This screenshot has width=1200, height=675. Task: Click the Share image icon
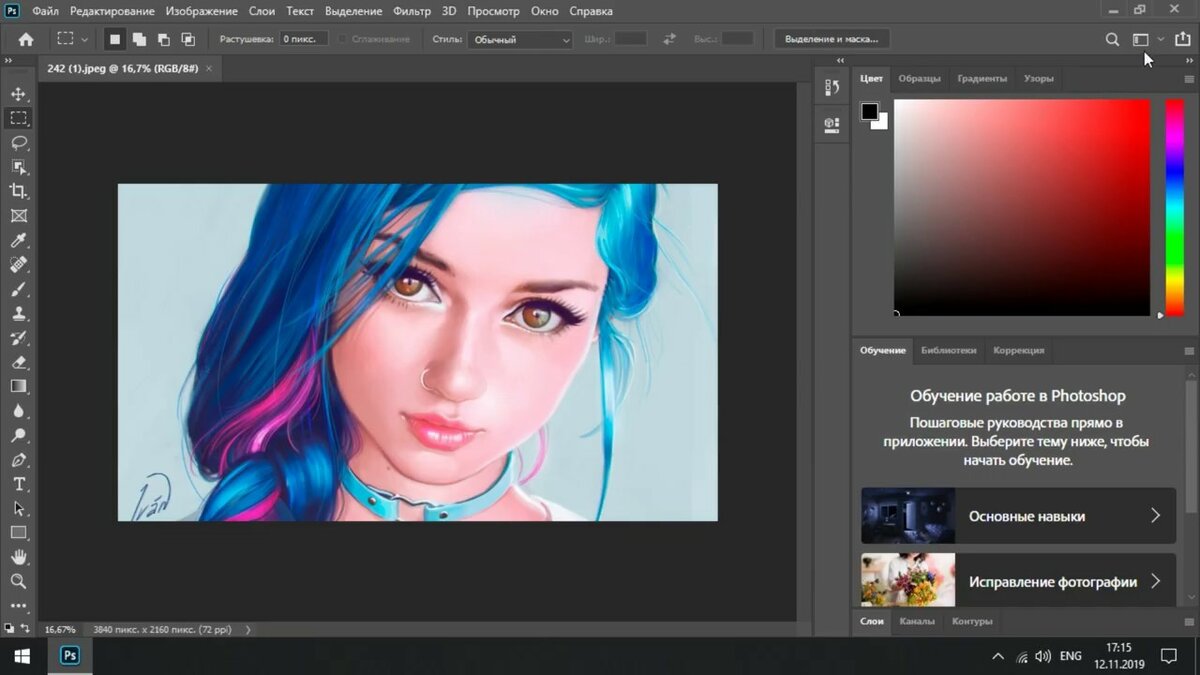click(x=1183, y=39)
